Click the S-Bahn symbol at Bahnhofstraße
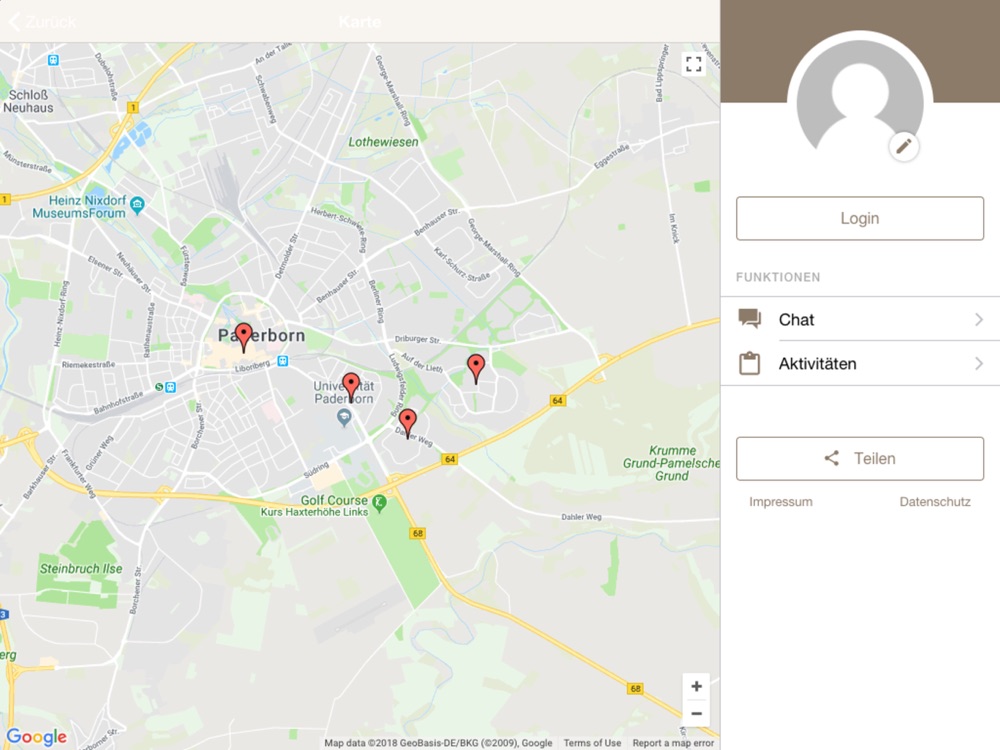This screenshot has width=1000, height=750. click(x=159, y=387)
